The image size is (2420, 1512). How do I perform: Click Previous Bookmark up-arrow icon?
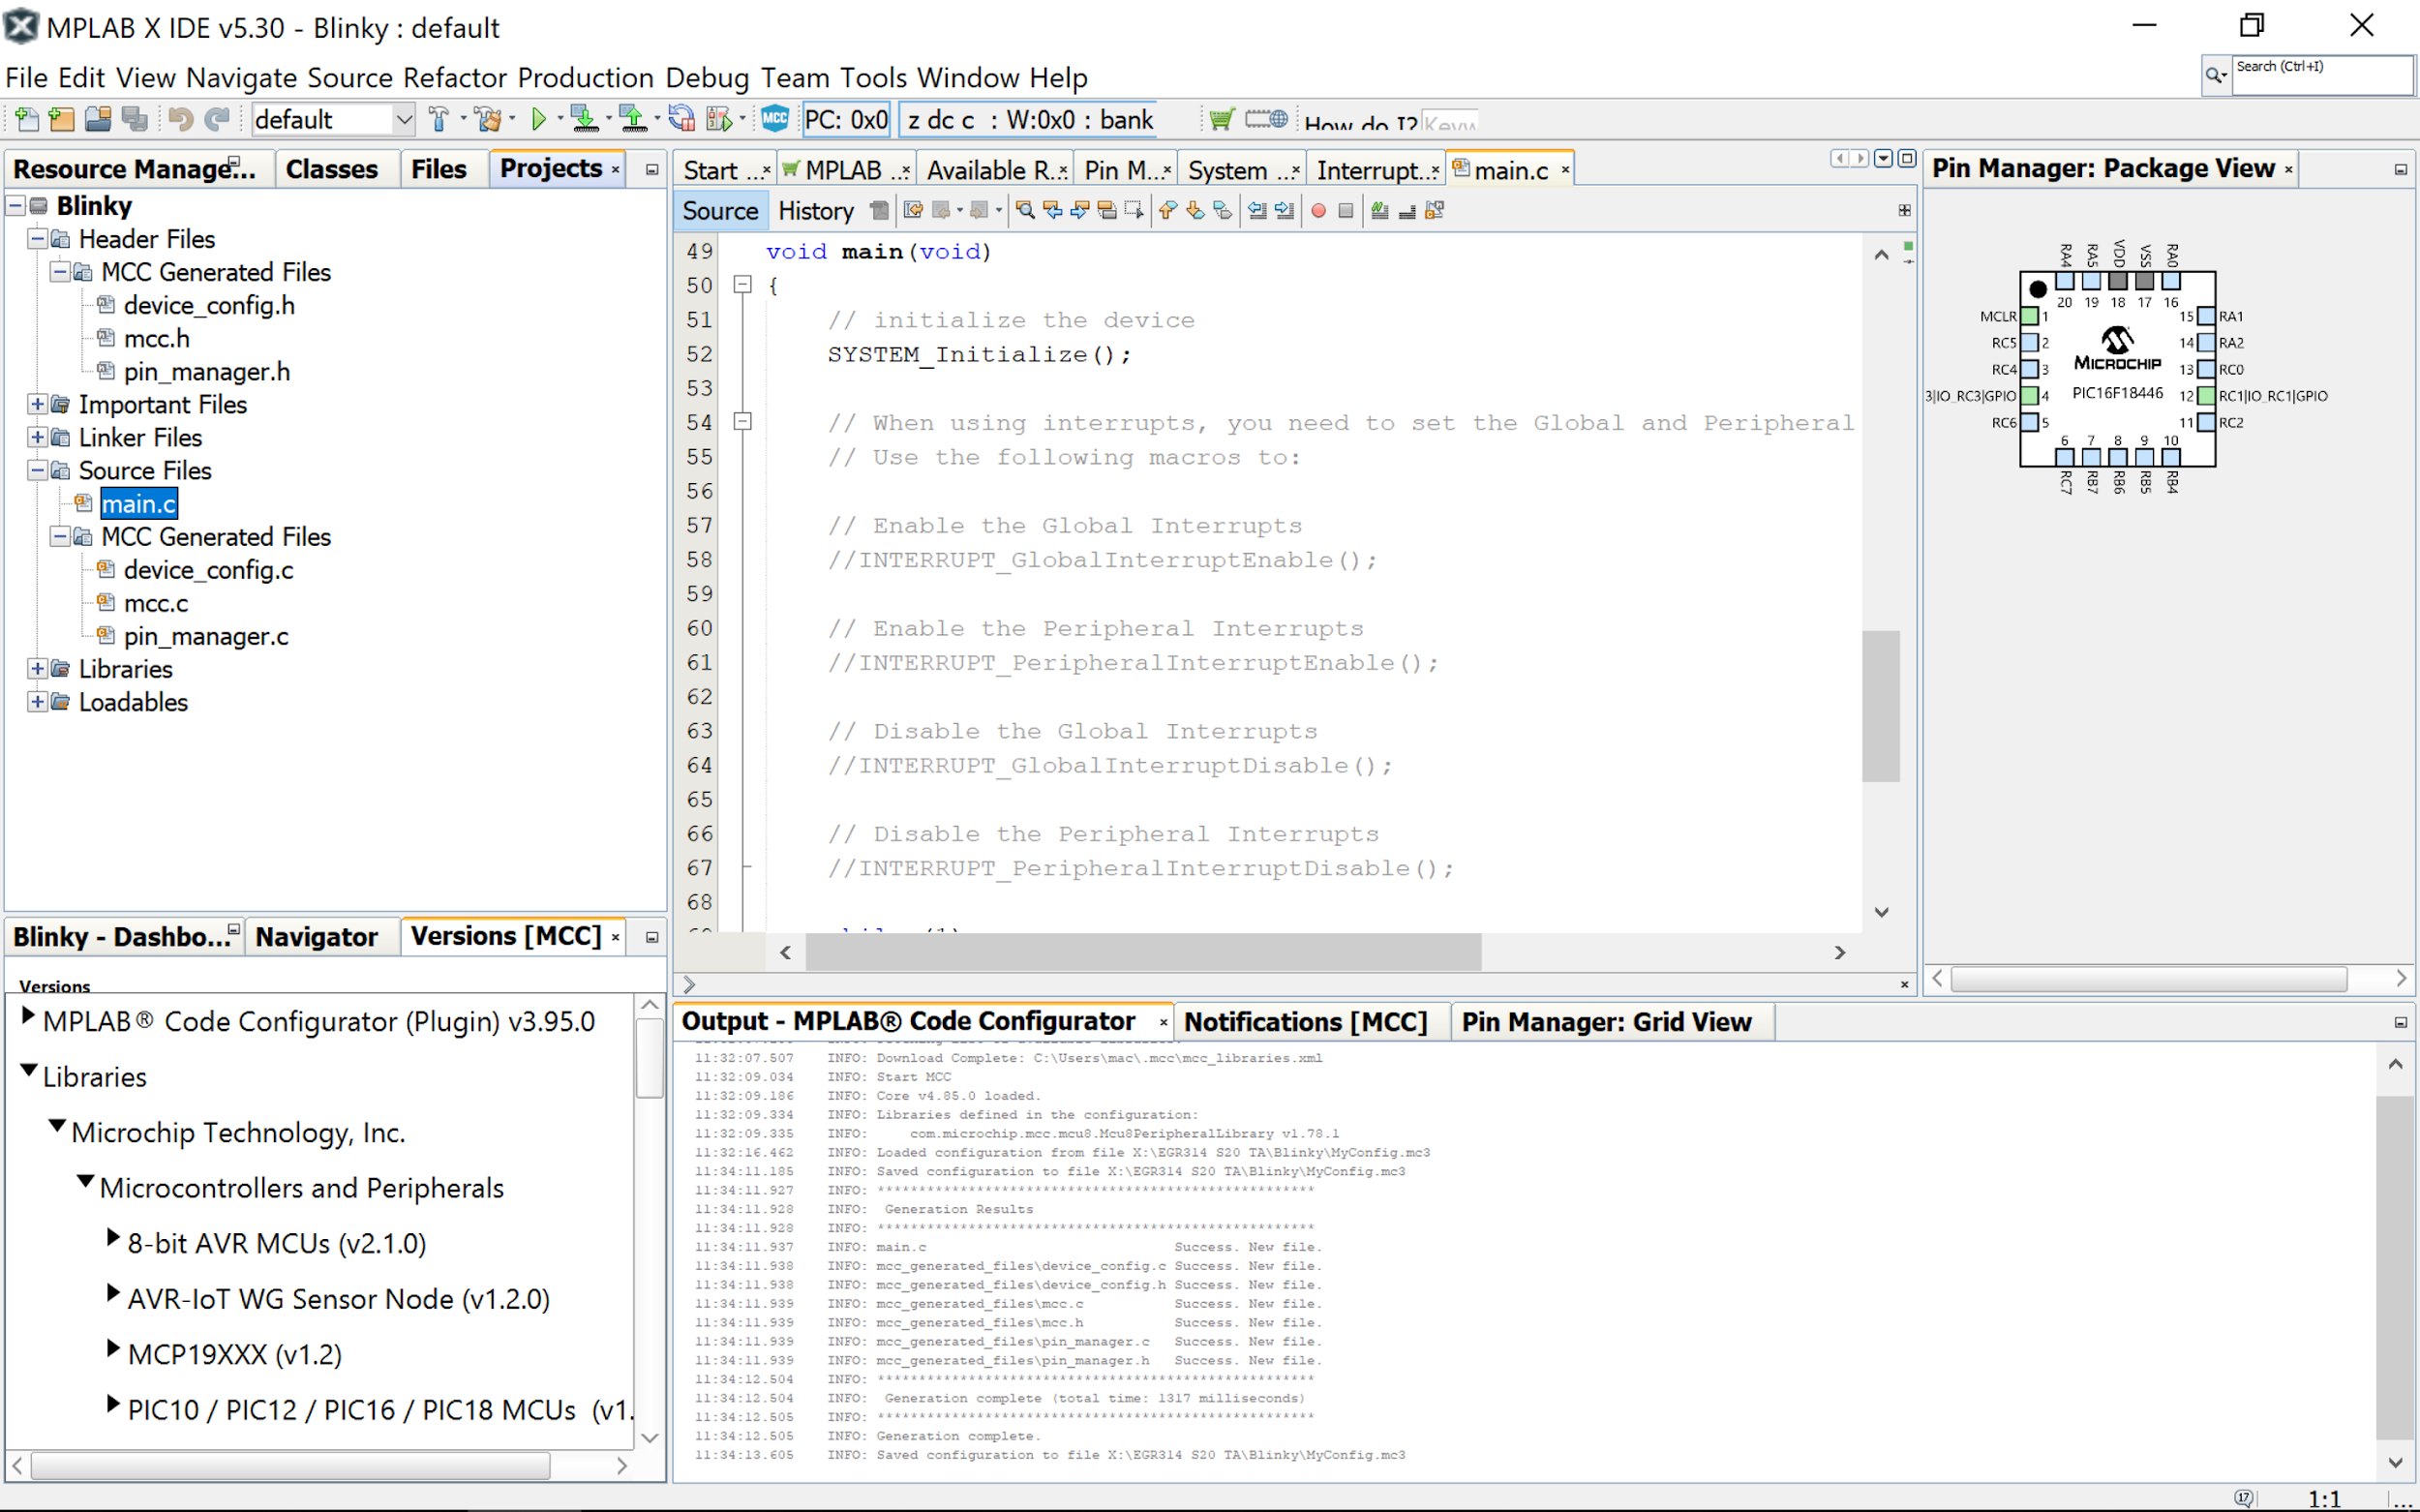[1167, 210]
